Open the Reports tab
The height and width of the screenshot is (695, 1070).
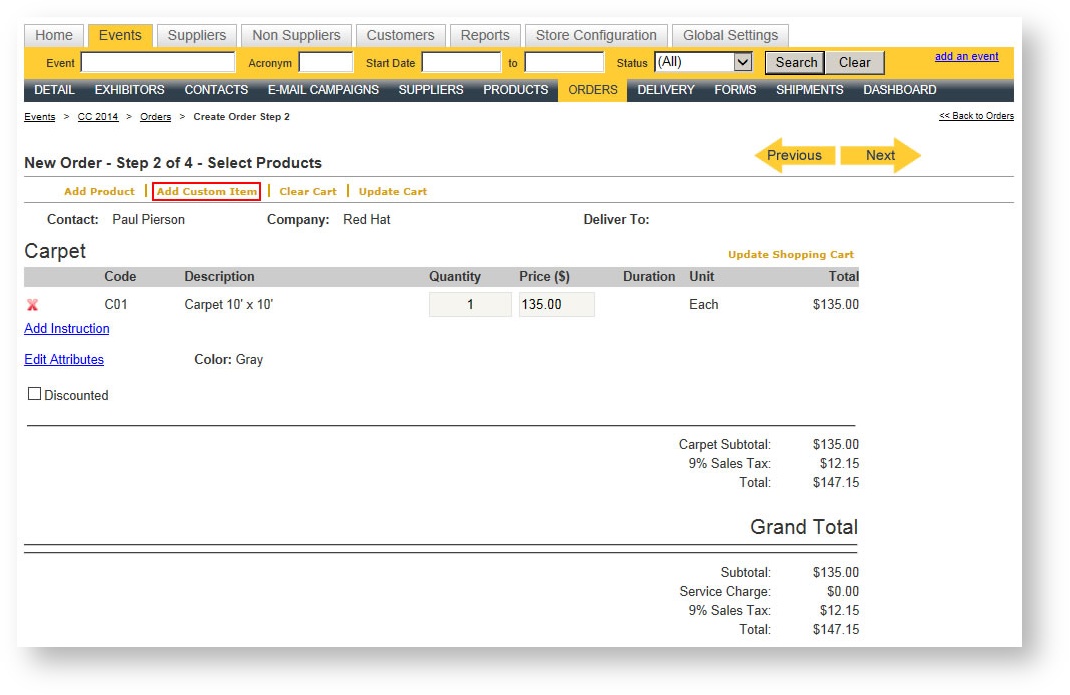[x=485, y=35]
